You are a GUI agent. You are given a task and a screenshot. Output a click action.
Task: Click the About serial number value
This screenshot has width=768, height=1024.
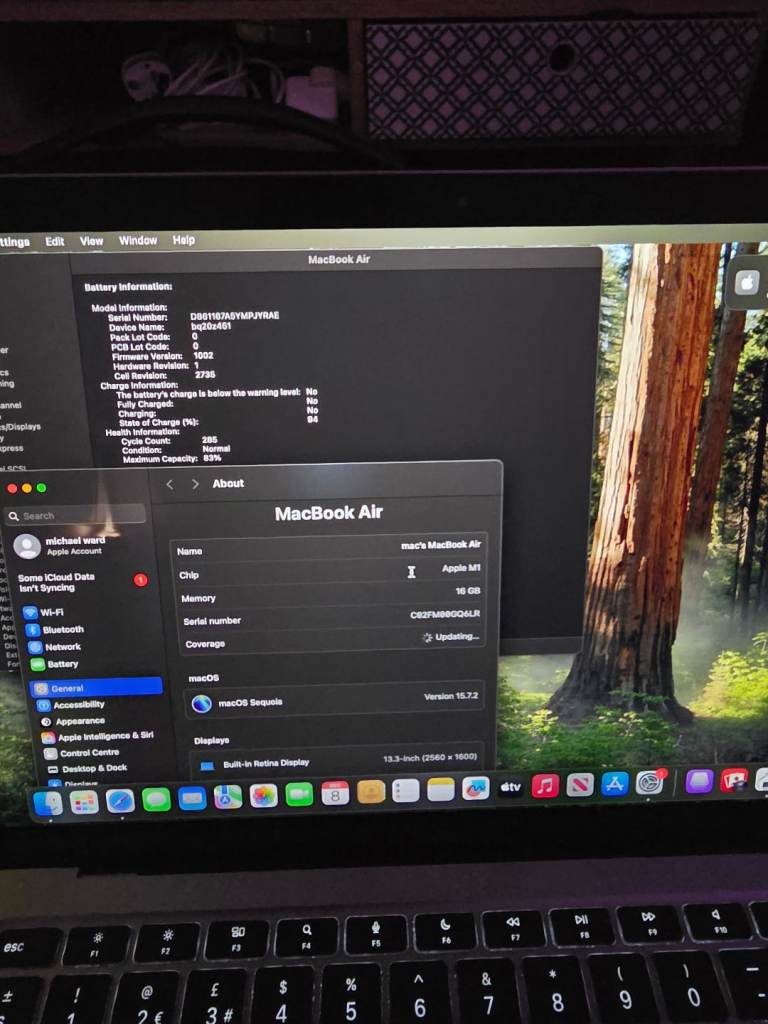coord(445,615)
